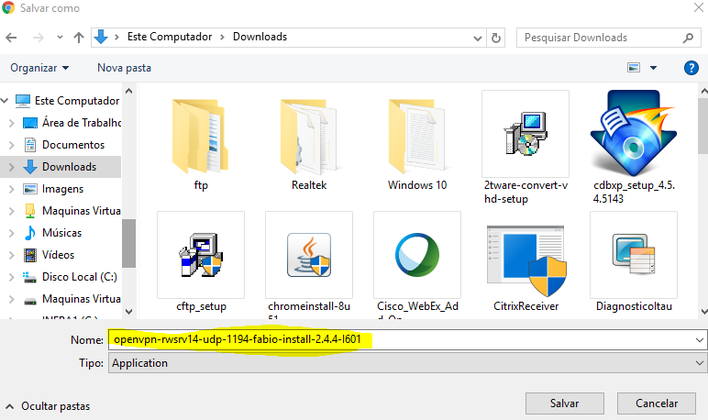708x420 pixels.
Task: Click the navigation pane scrollbar thumb
Action: (129, 243)
